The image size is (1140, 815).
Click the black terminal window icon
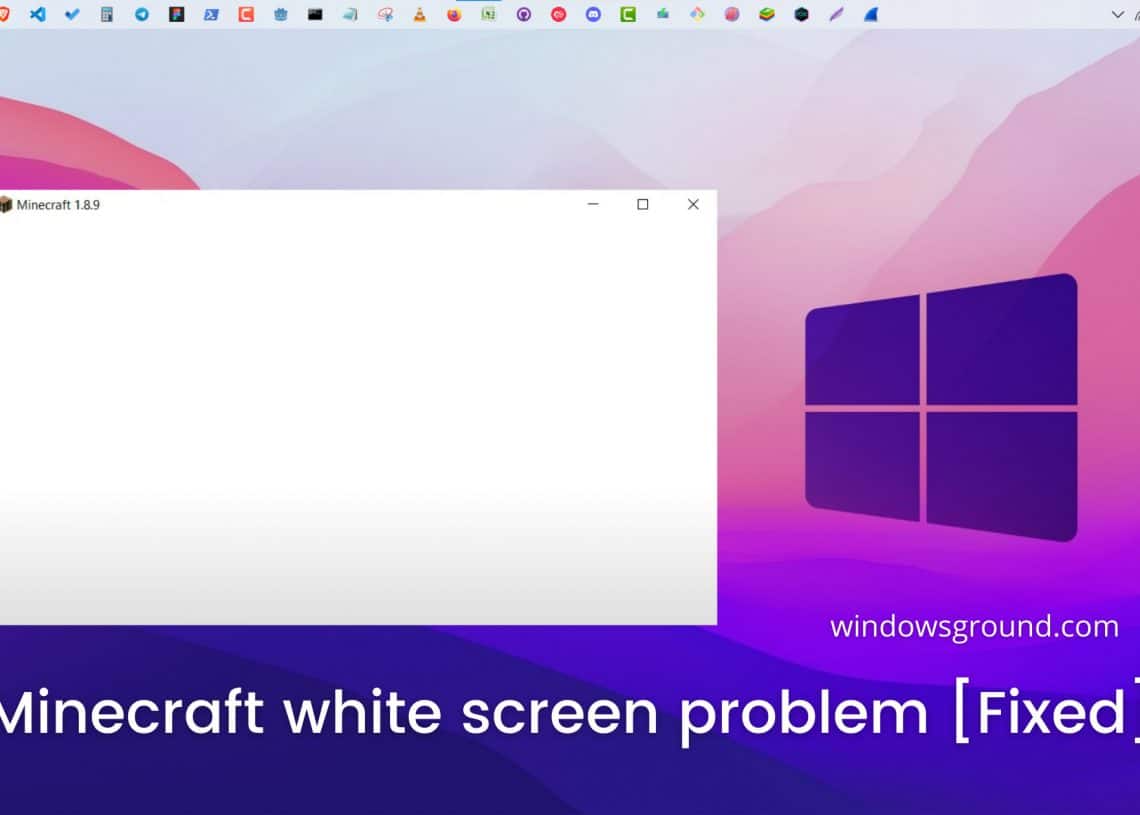click(315, 14)
